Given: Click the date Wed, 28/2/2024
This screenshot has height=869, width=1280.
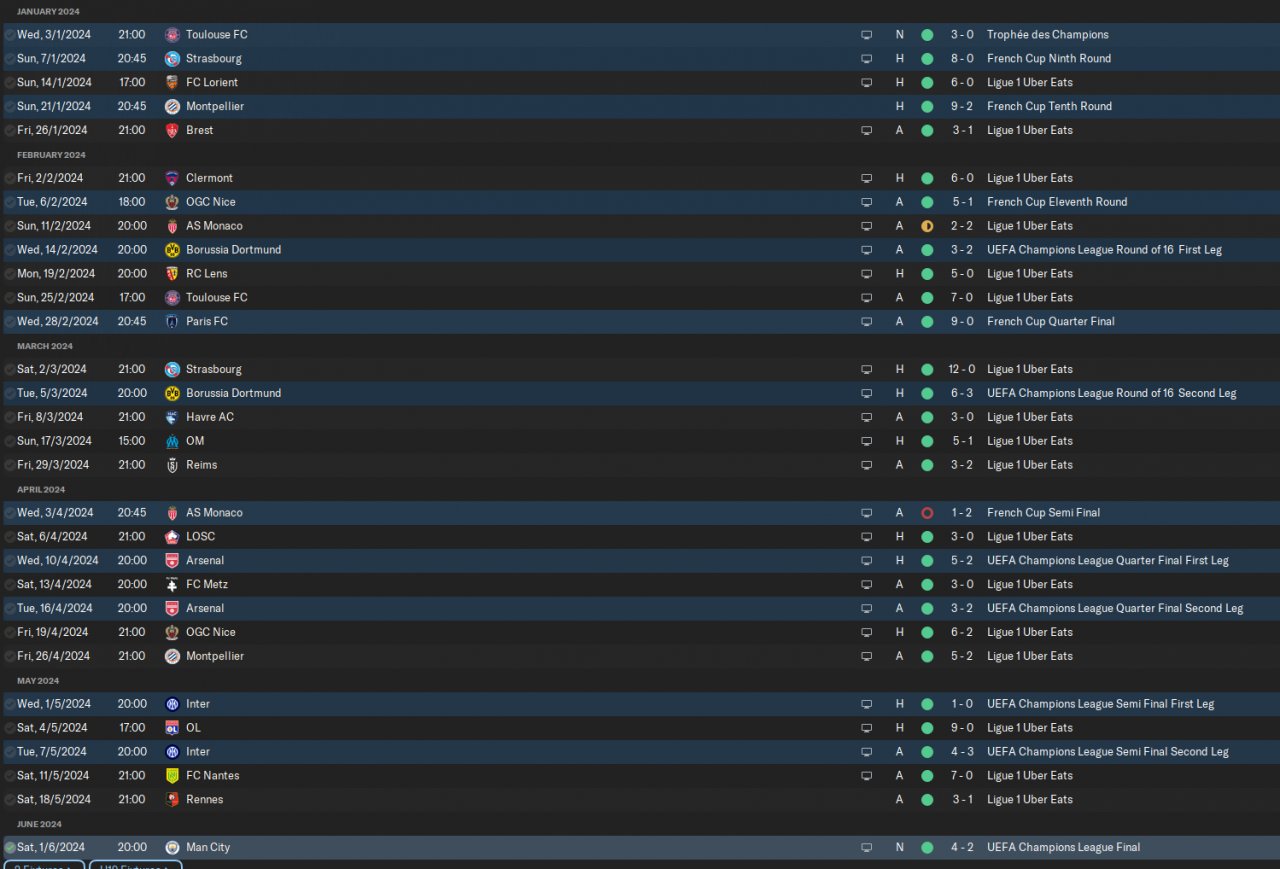Looking at the screenshot, I should (x=58, y=322).
